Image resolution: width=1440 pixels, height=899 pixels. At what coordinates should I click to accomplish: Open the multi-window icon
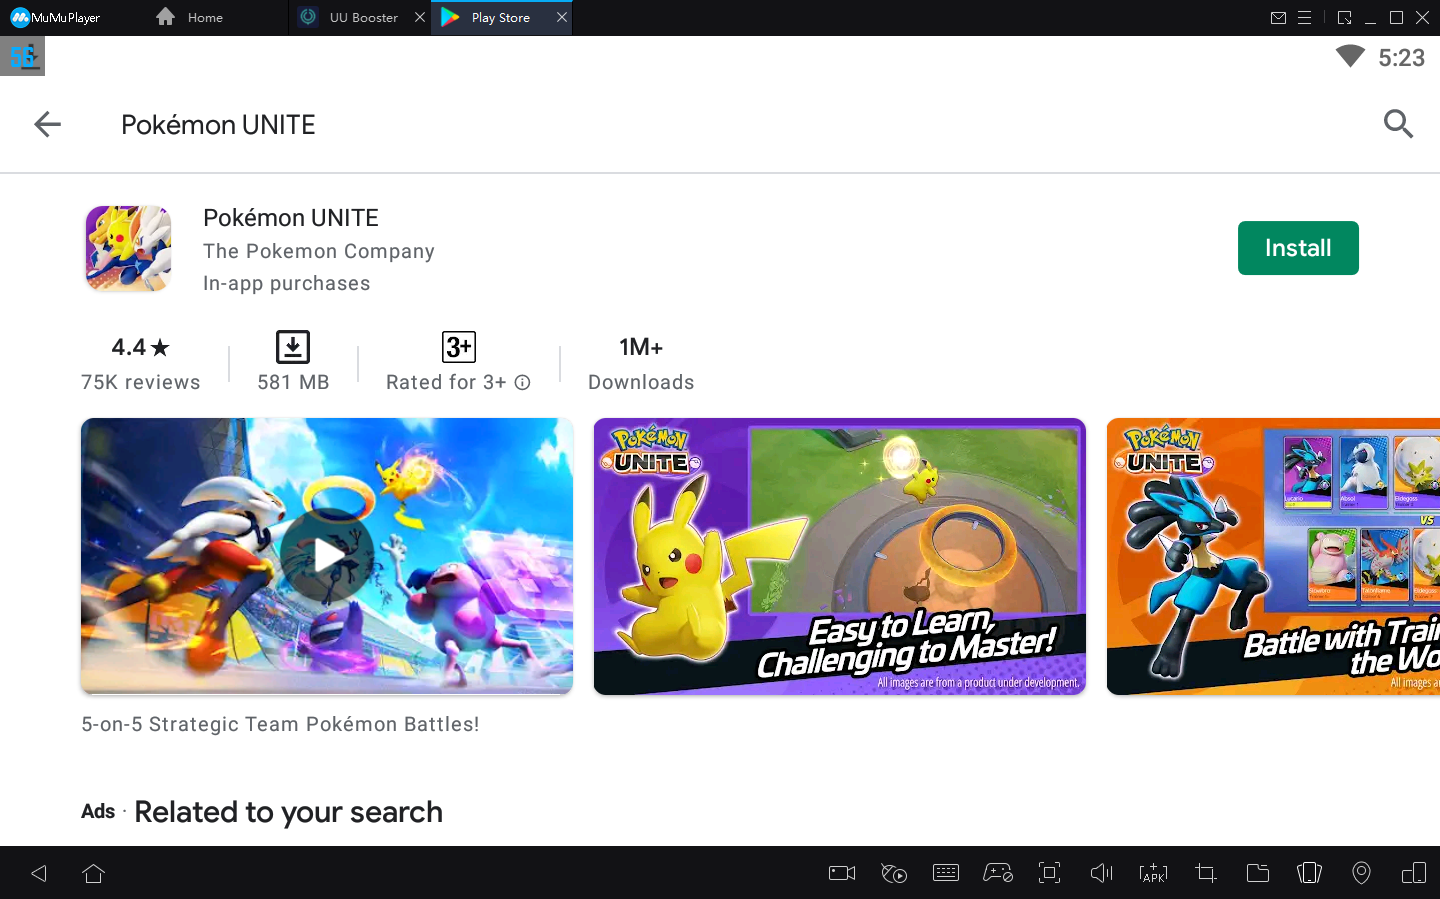coord(1414,873)
